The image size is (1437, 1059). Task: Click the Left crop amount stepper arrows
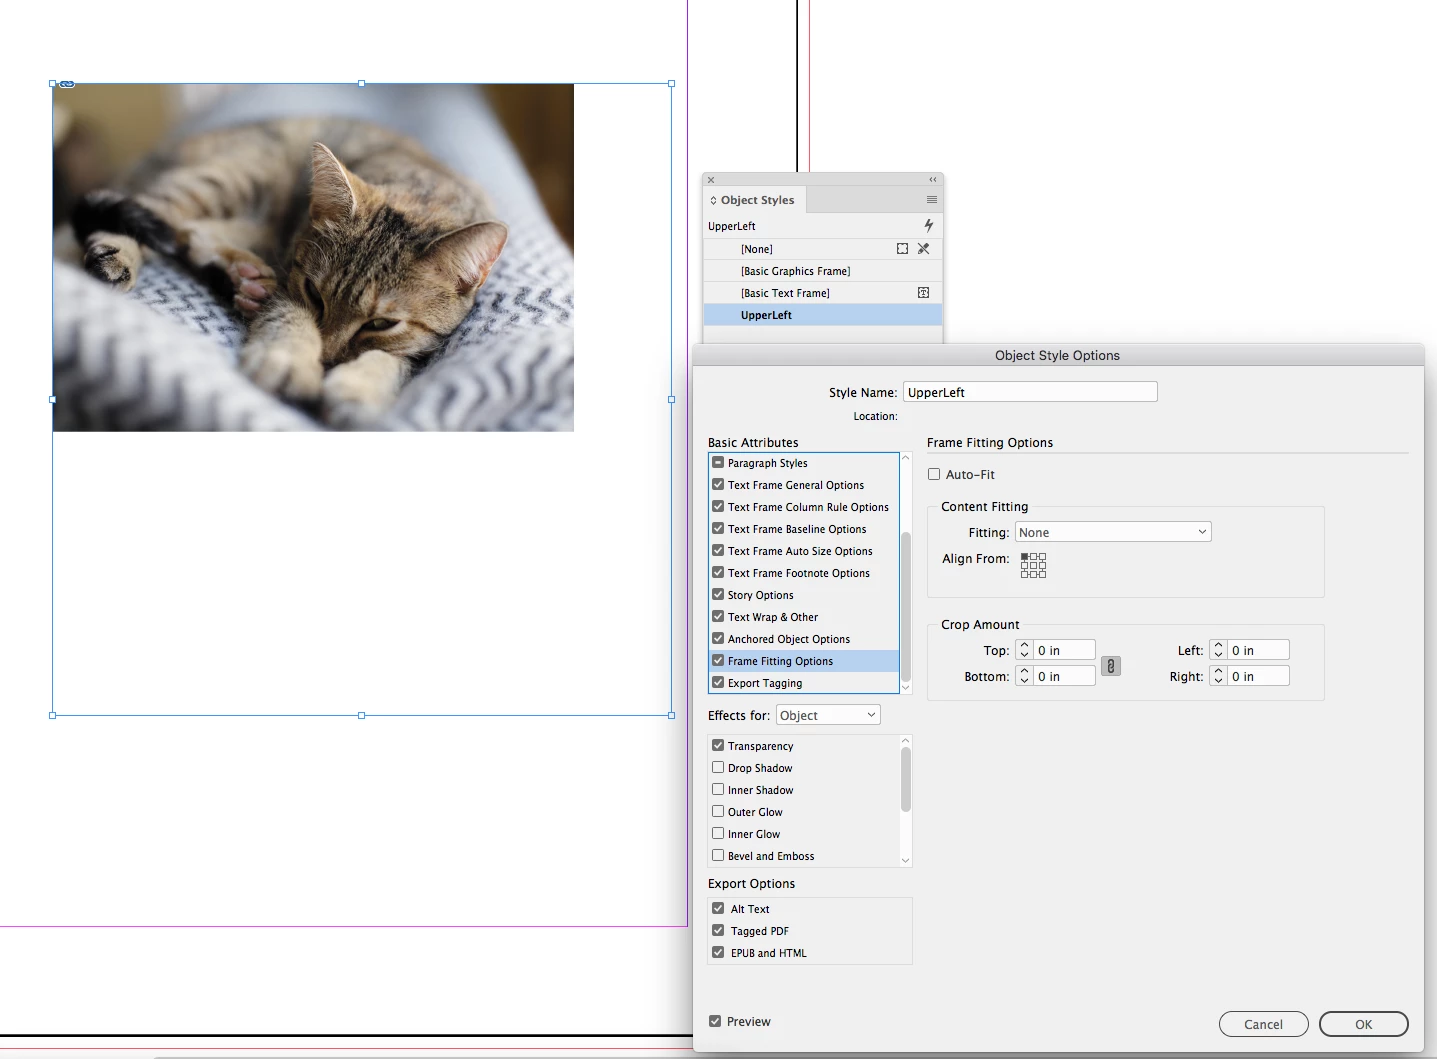(x=1218, y=650)
